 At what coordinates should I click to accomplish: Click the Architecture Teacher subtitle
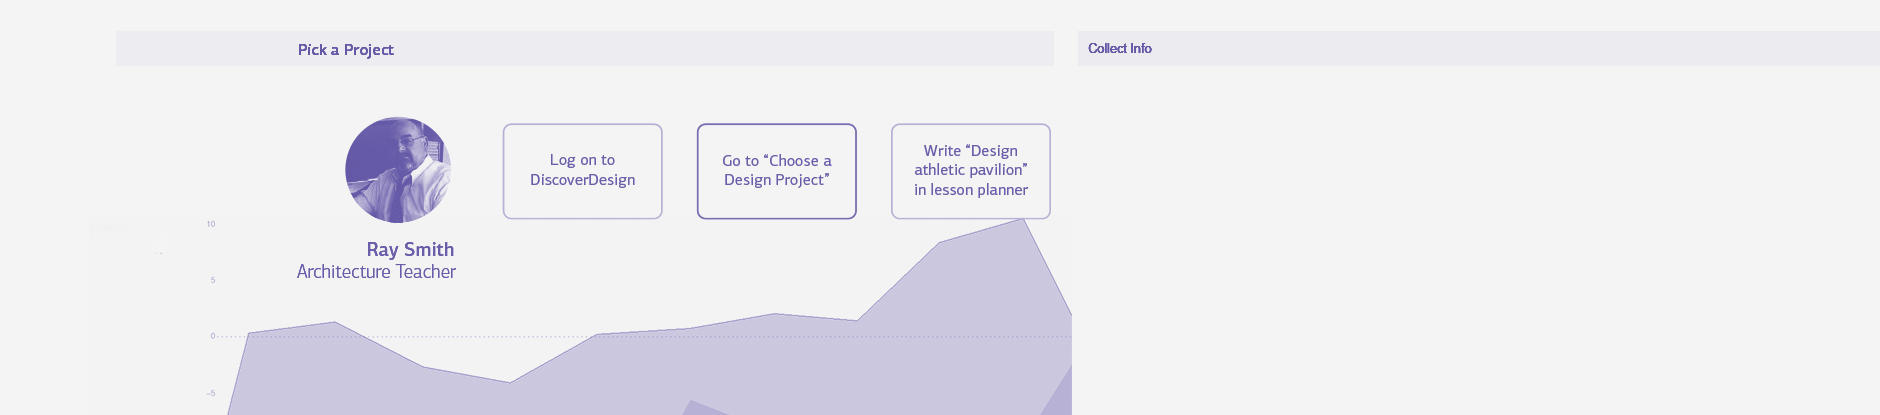click(x=376, y=272)
